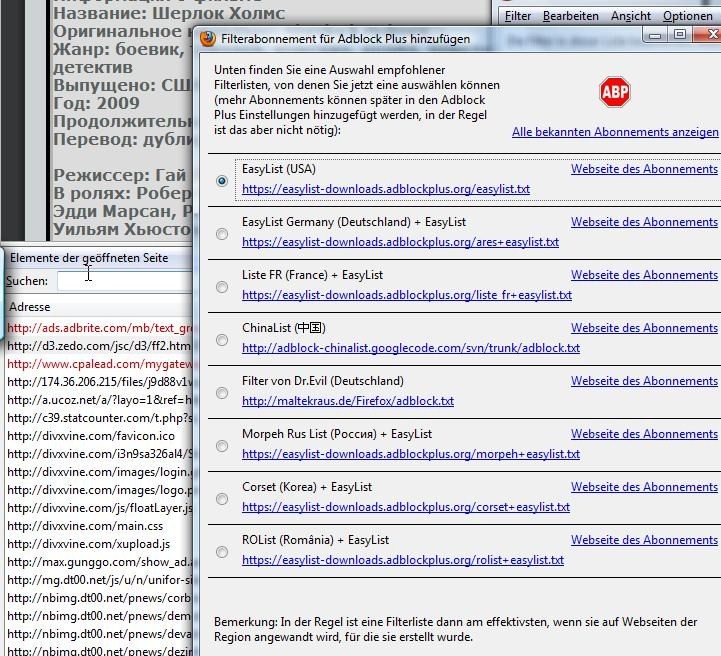This screenshot has width=721, height=656.
Task: Open Webseite des Abonnements for Liste FR
Action: 644,275
